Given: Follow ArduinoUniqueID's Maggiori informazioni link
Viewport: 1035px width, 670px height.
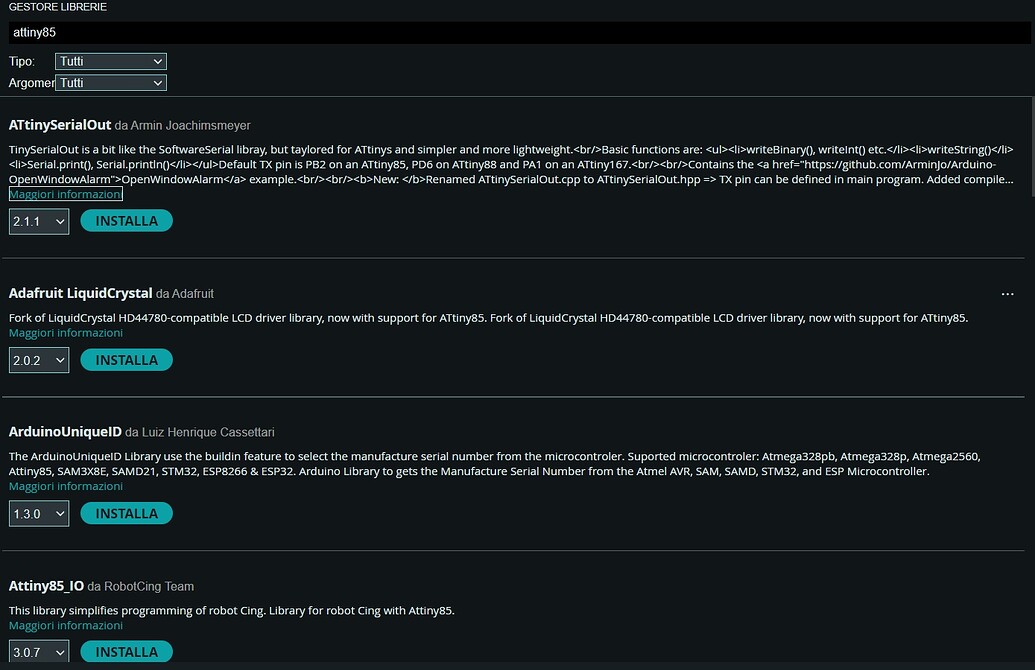Looking at the screenshot, I should pos(66,487).
